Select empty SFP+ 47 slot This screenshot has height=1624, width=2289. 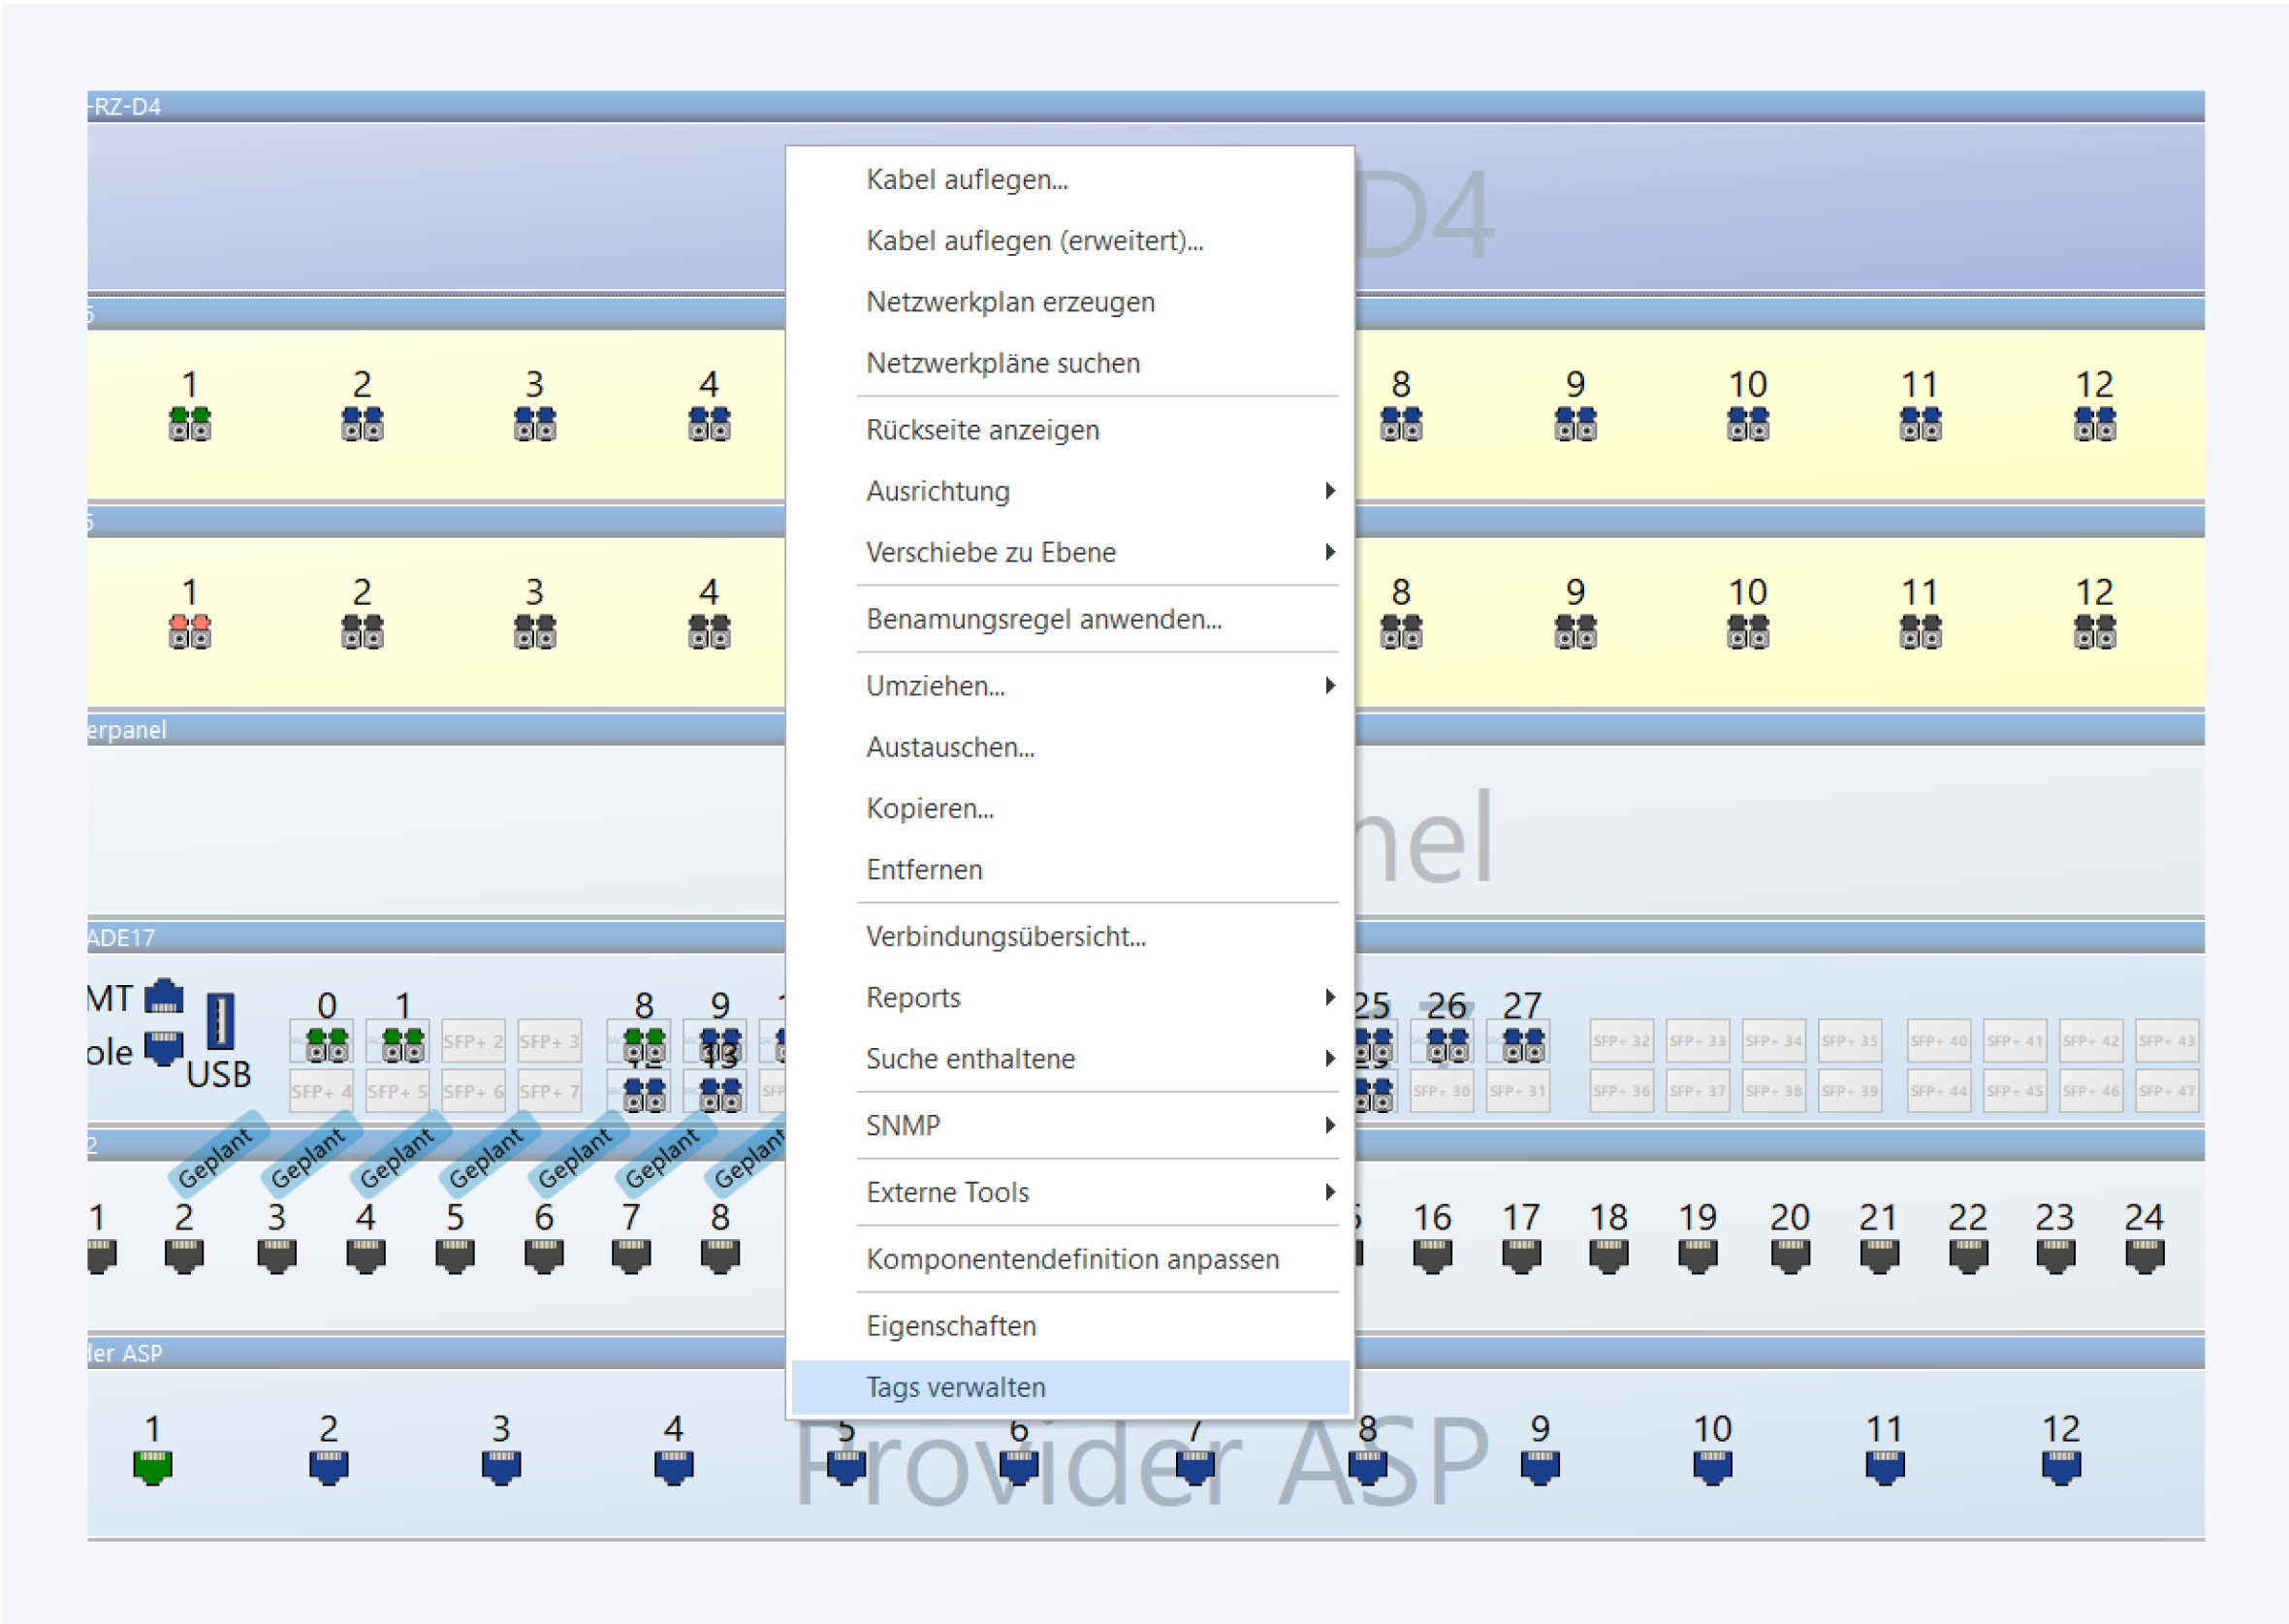[2166, 1091]
